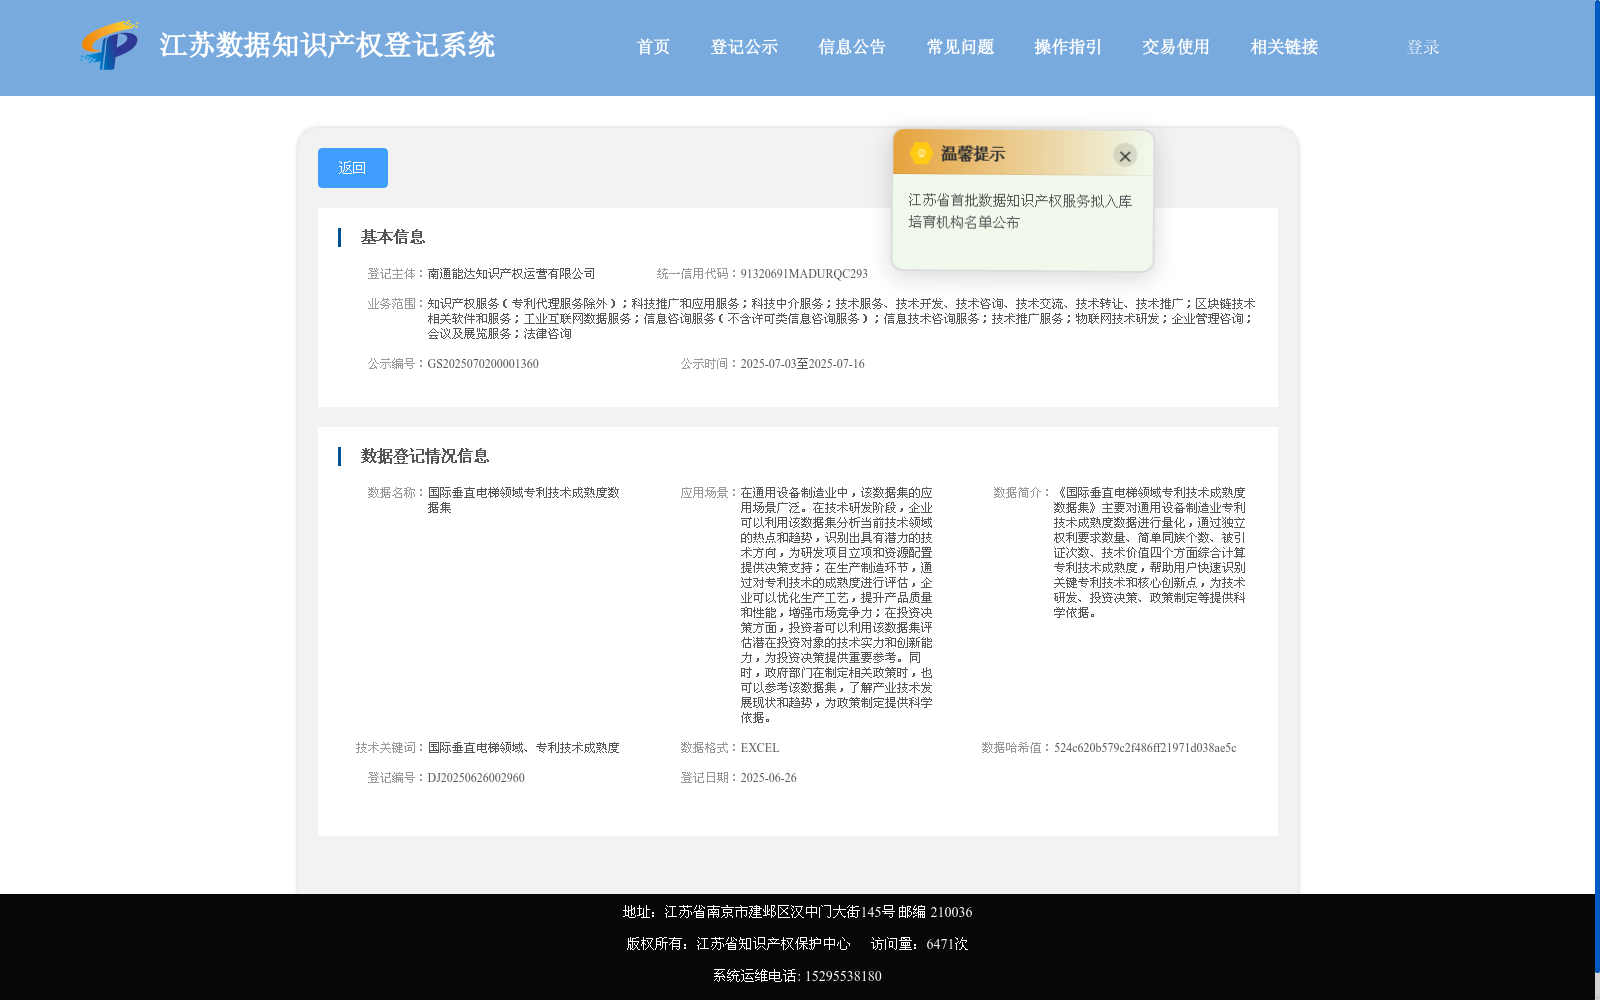Select the 业务范围 description text
Viewport: 1600px width, 1000px height.
(841, 319)
